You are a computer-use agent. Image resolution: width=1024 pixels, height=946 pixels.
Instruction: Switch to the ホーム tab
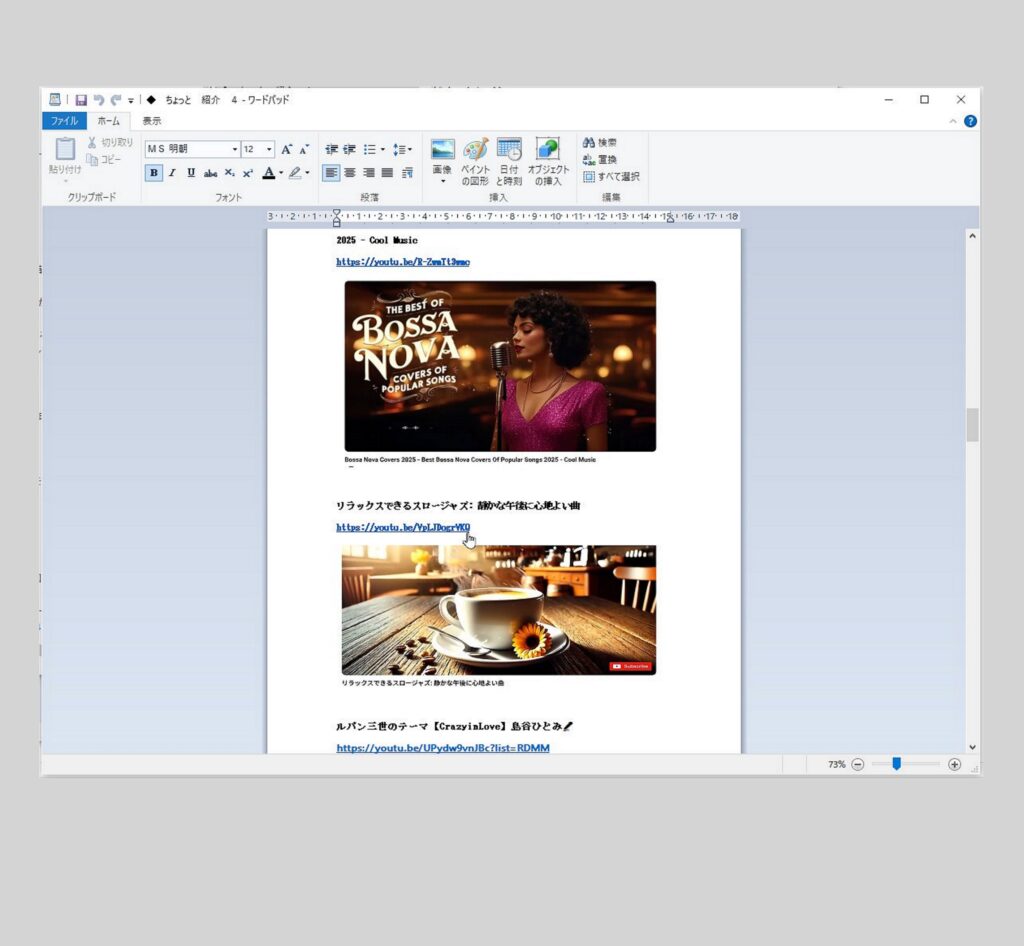pos(108,121)
